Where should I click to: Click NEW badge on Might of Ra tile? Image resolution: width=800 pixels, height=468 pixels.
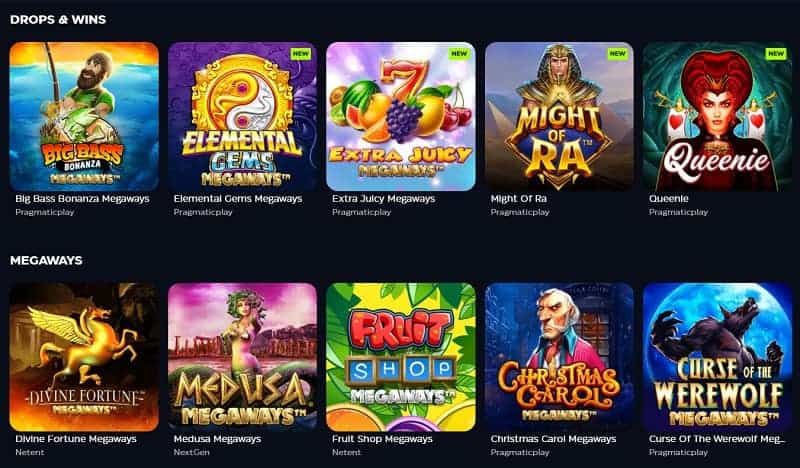pyautogui.click(x=617, y=54)
